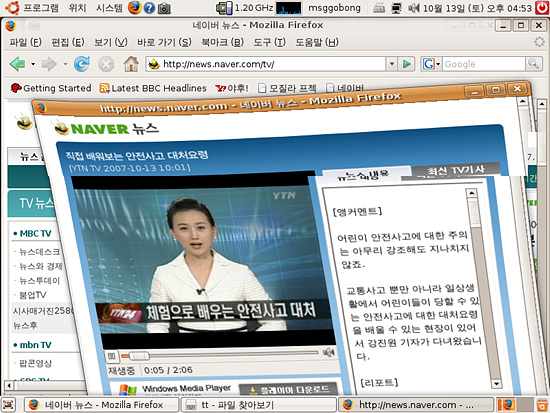Open Latest BBC Headlines feed bookmark
550x413 pixels.
153,88
